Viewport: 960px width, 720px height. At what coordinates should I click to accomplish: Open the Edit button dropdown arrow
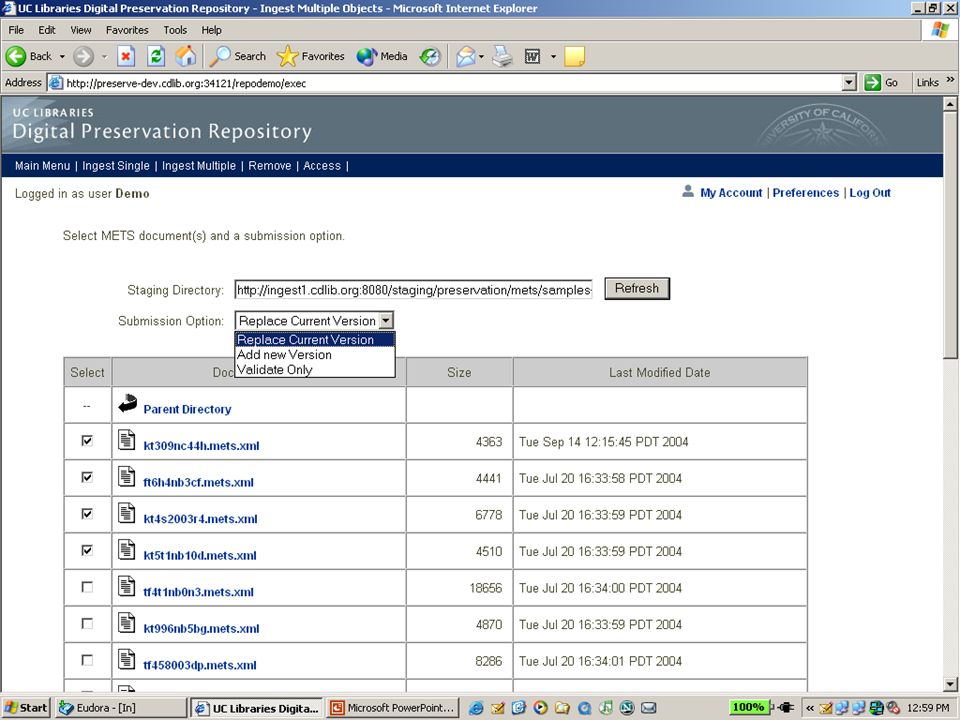click(x=553, y=56)
